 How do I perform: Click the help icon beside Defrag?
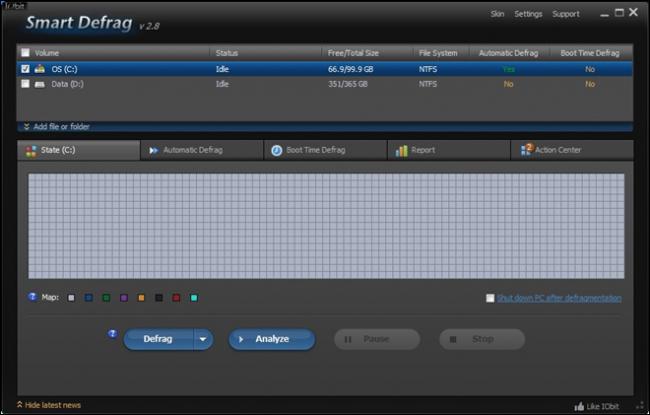112,334
